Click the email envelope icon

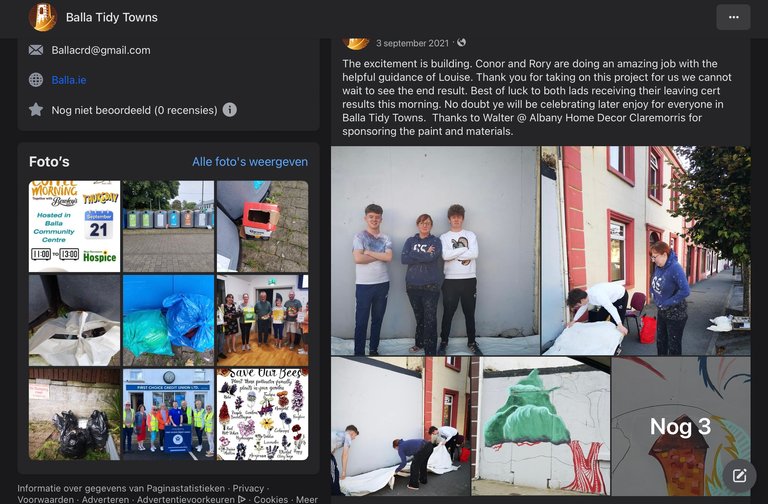pyautogui.click(x=36, y=50)
